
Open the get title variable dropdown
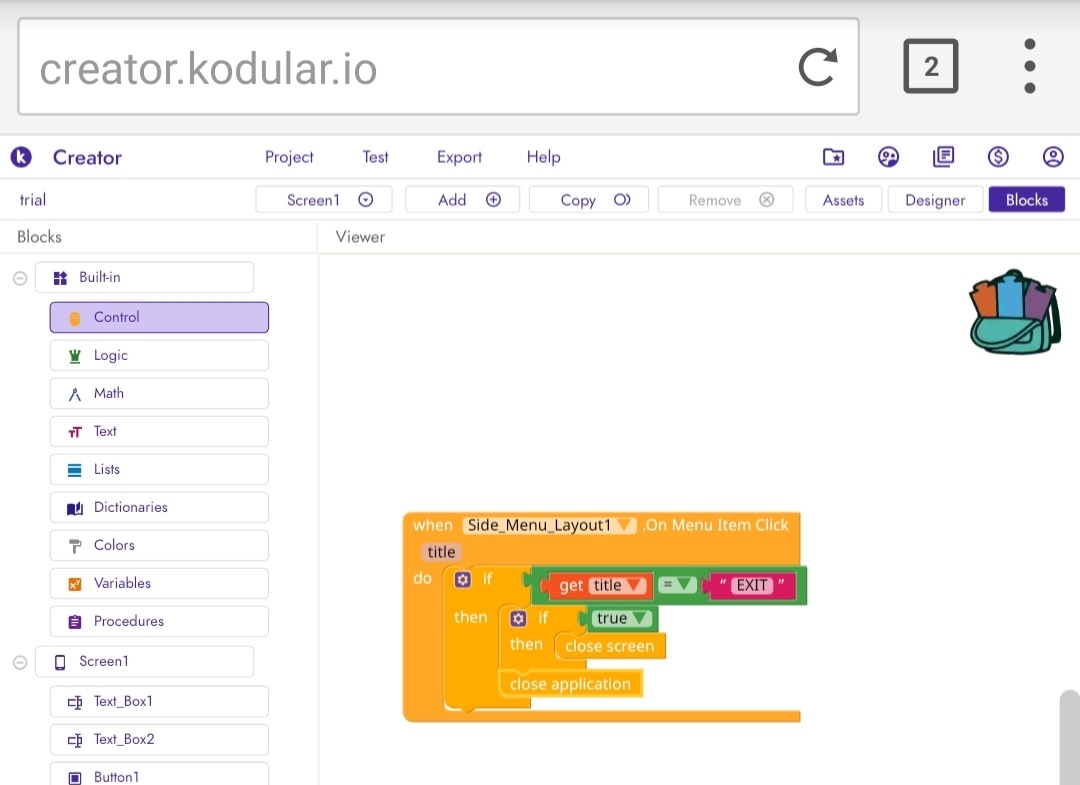[618, 585]
